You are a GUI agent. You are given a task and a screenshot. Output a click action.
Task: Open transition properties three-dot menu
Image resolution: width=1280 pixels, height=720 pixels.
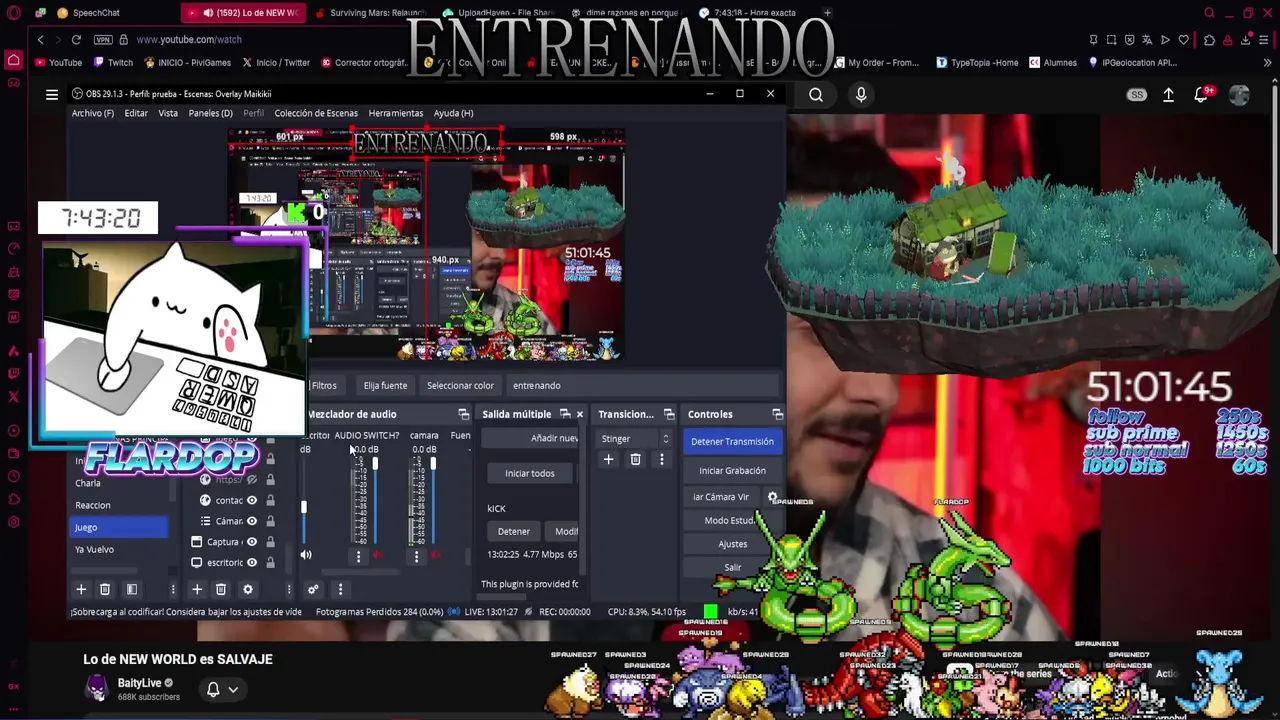(x=661, y=459)
